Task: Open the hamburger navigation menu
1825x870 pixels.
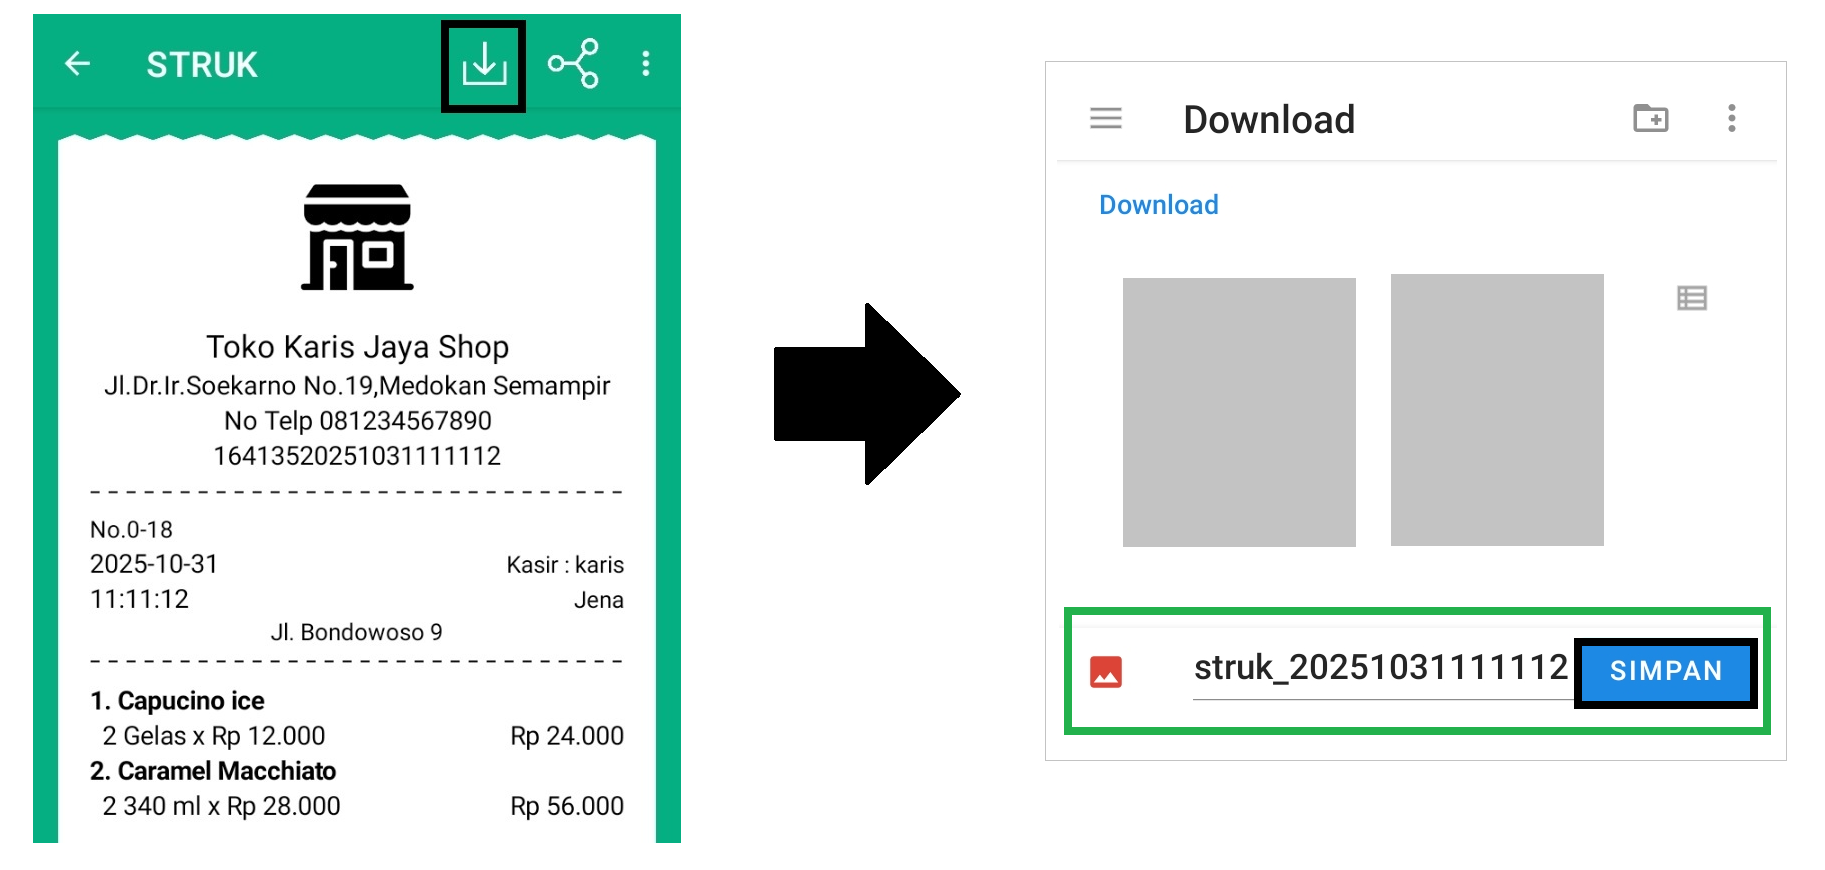Action: click(1105, 119)
